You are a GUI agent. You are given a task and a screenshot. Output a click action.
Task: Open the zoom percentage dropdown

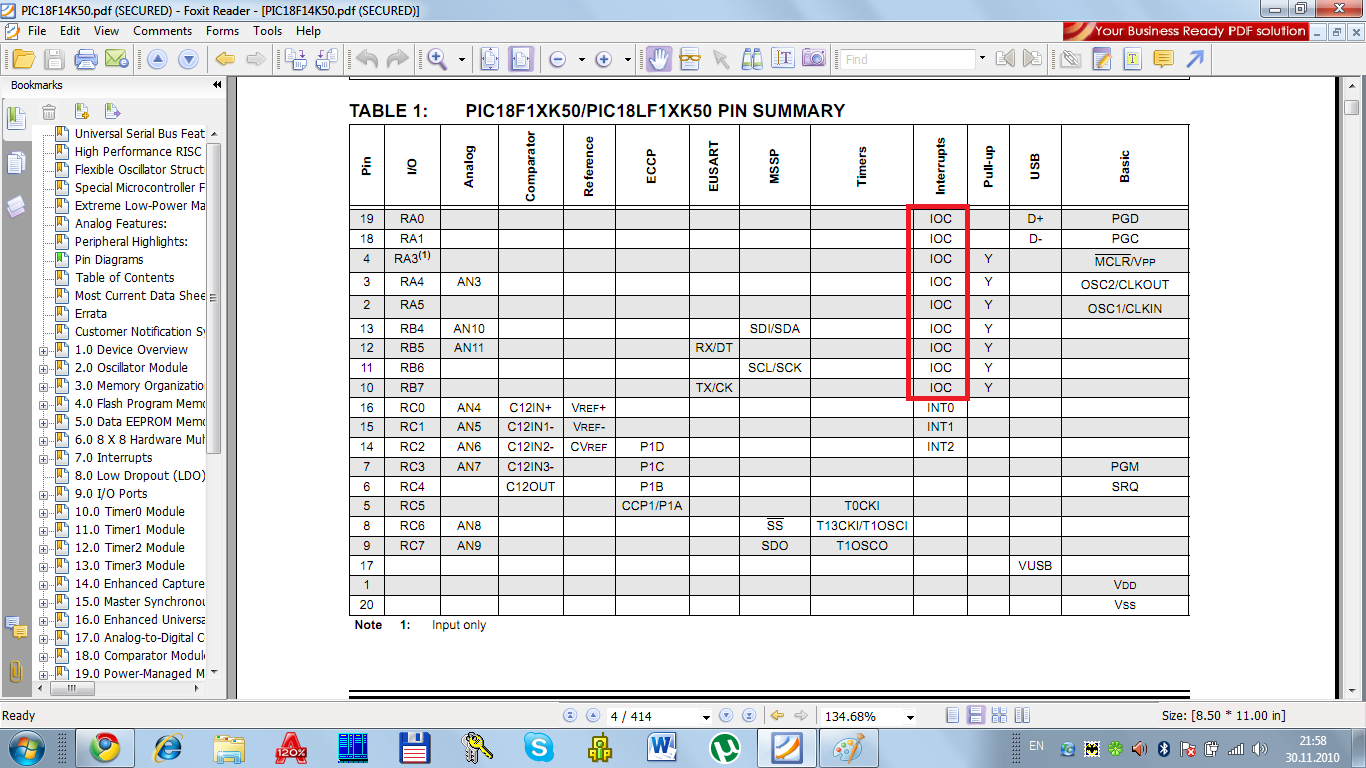pos(910,717)
